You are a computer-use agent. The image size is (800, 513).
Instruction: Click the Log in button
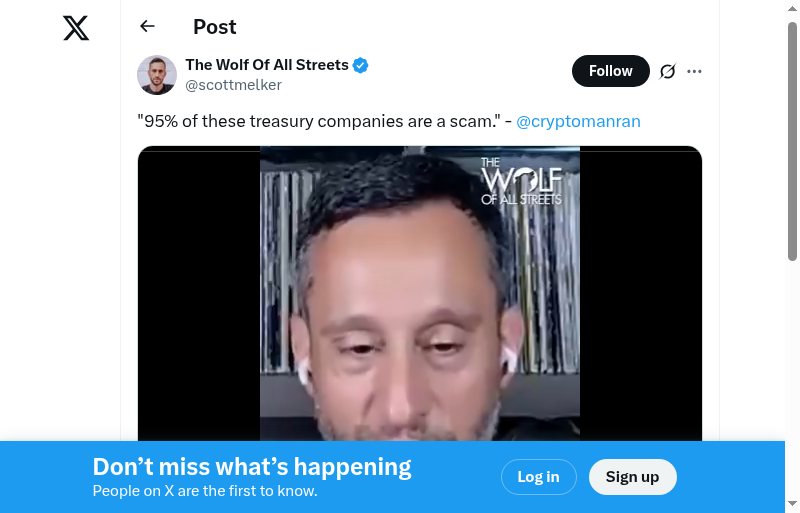(539, 477)
